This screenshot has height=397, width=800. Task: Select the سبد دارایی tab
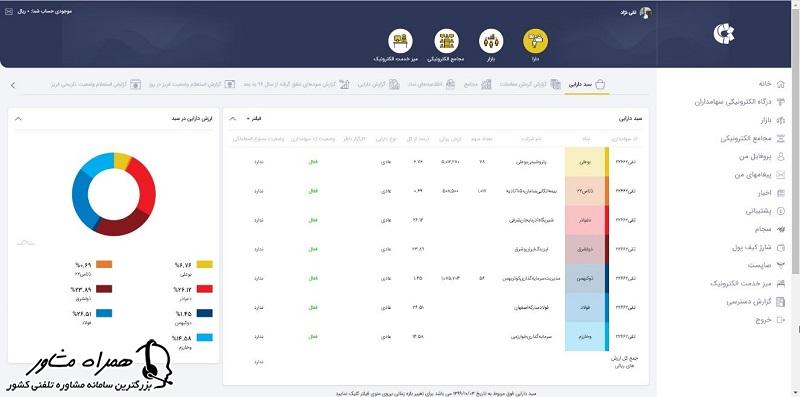587,85
